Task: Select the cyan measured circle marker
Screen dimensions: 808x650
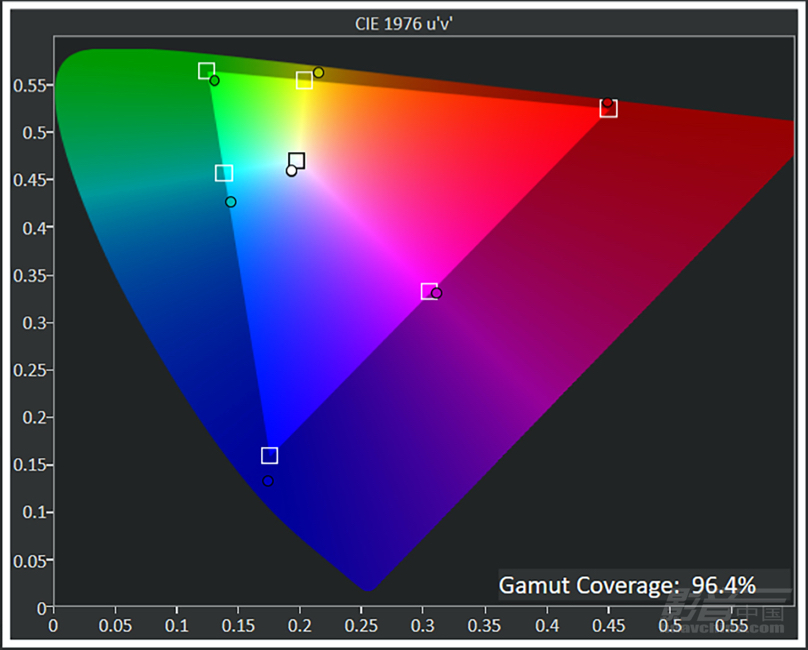Action: tap(231, 202)
